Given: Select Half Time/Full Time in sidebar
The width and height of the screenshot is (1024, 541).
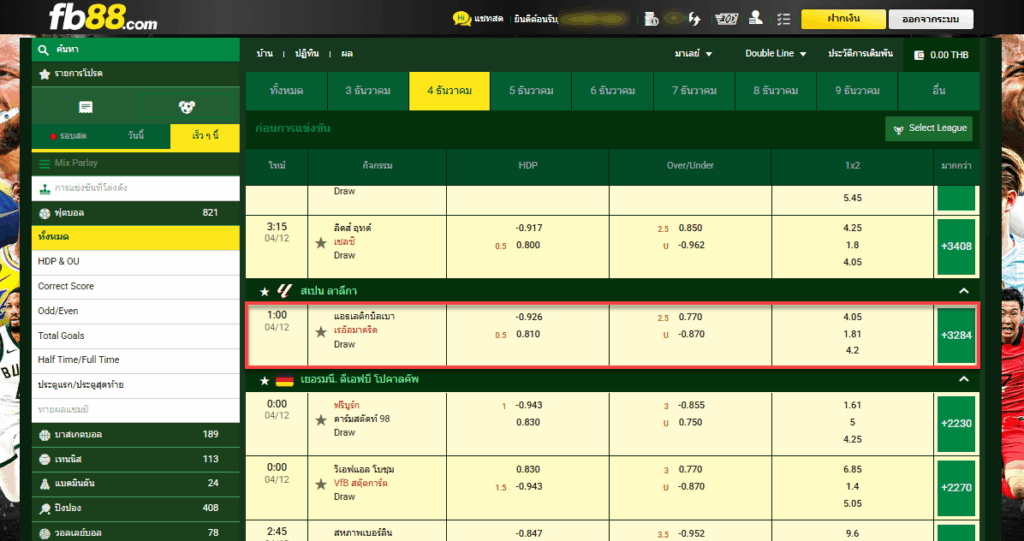Looking at the screenshot, I should point(135,360).
